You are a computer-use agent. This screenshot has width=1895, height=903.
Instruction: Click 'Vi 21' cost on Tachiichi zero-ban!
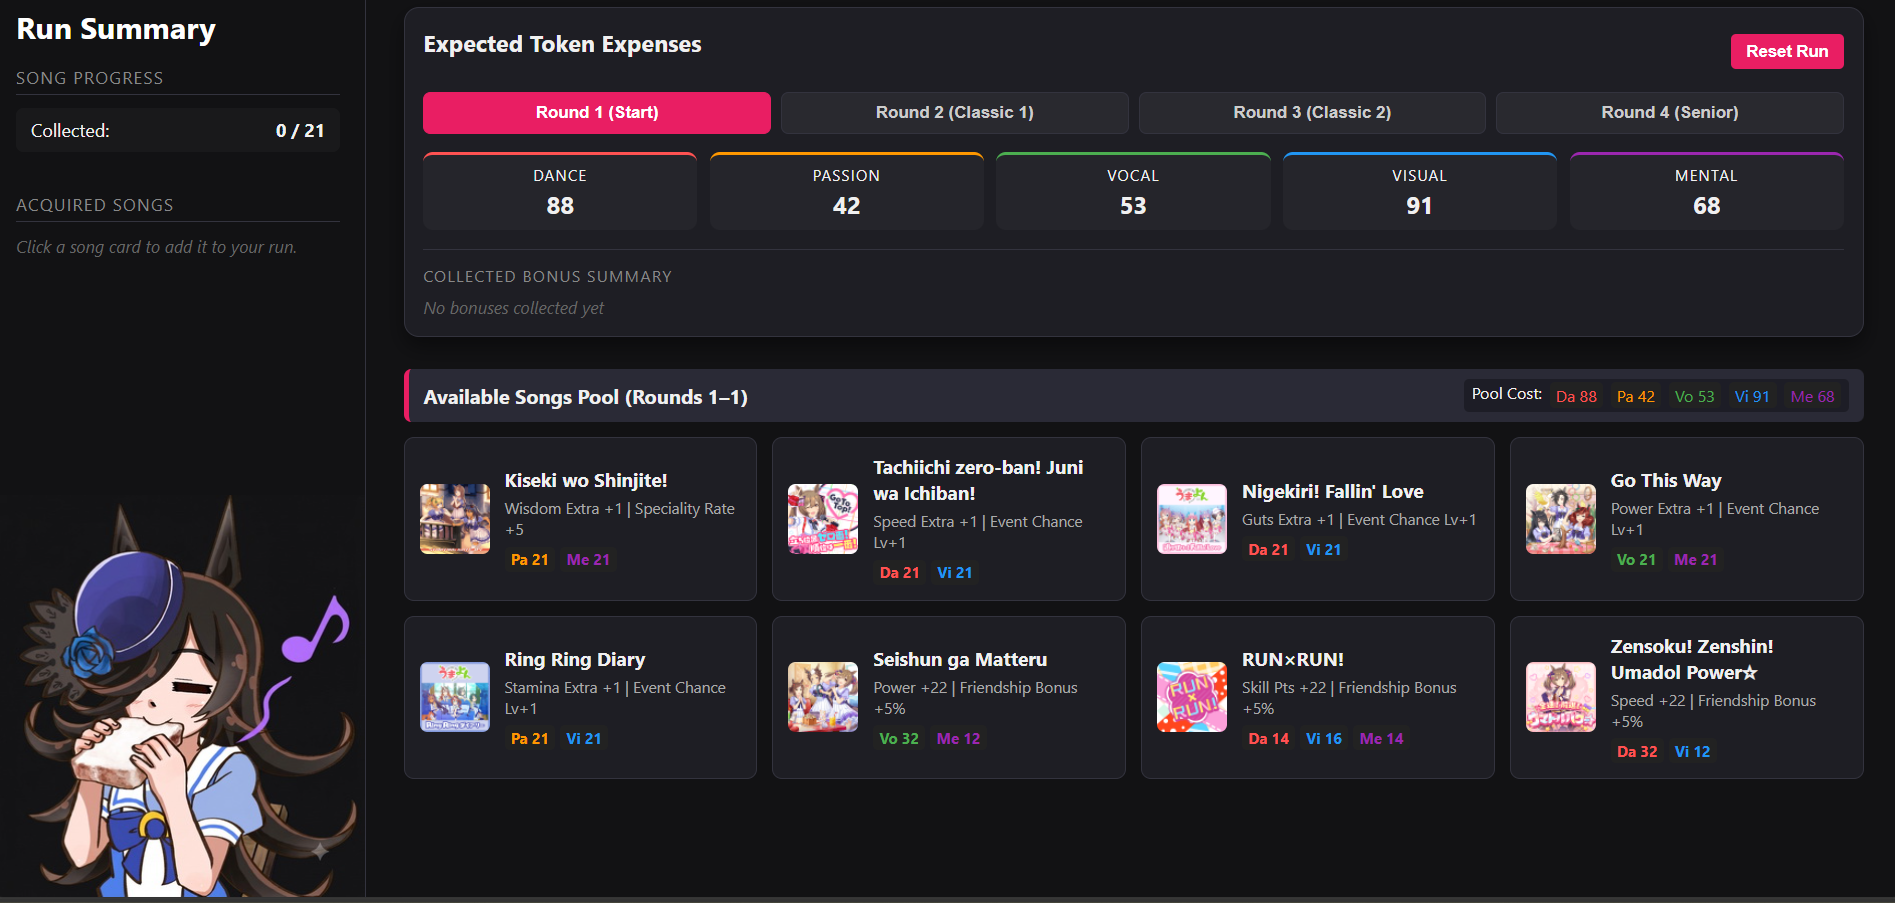pyautogui.click(x=955, y=573)
